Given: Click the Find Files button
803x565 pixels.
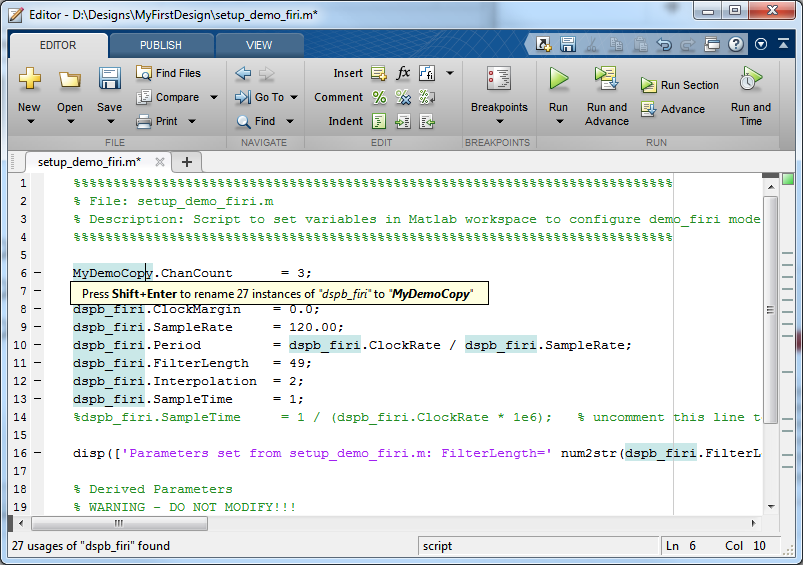Looking at the screenshot, I should pyautogui.click(x=168, y=73).
